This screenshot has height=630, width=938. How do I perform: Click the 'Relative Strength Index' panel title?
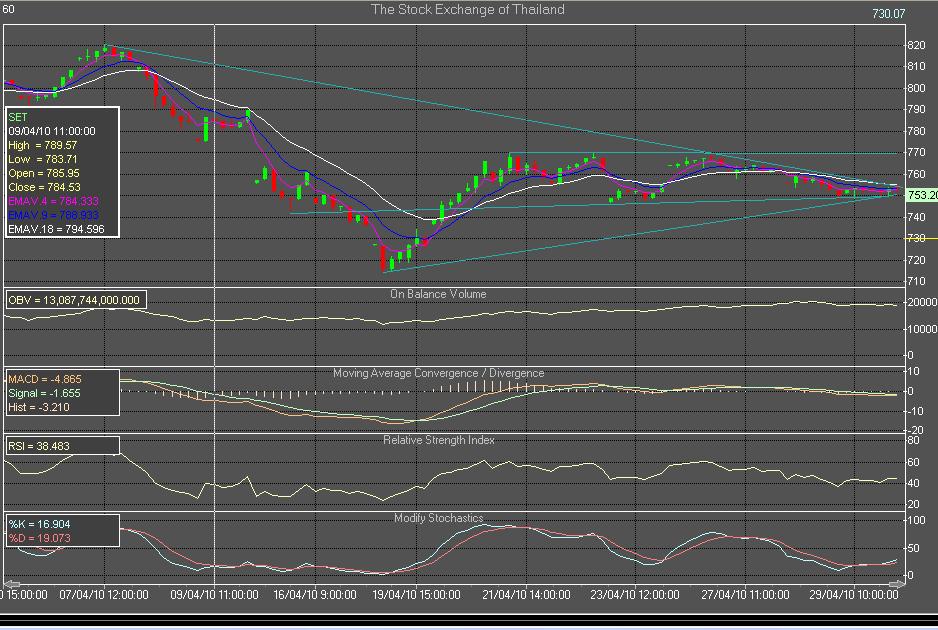[438, 440]
